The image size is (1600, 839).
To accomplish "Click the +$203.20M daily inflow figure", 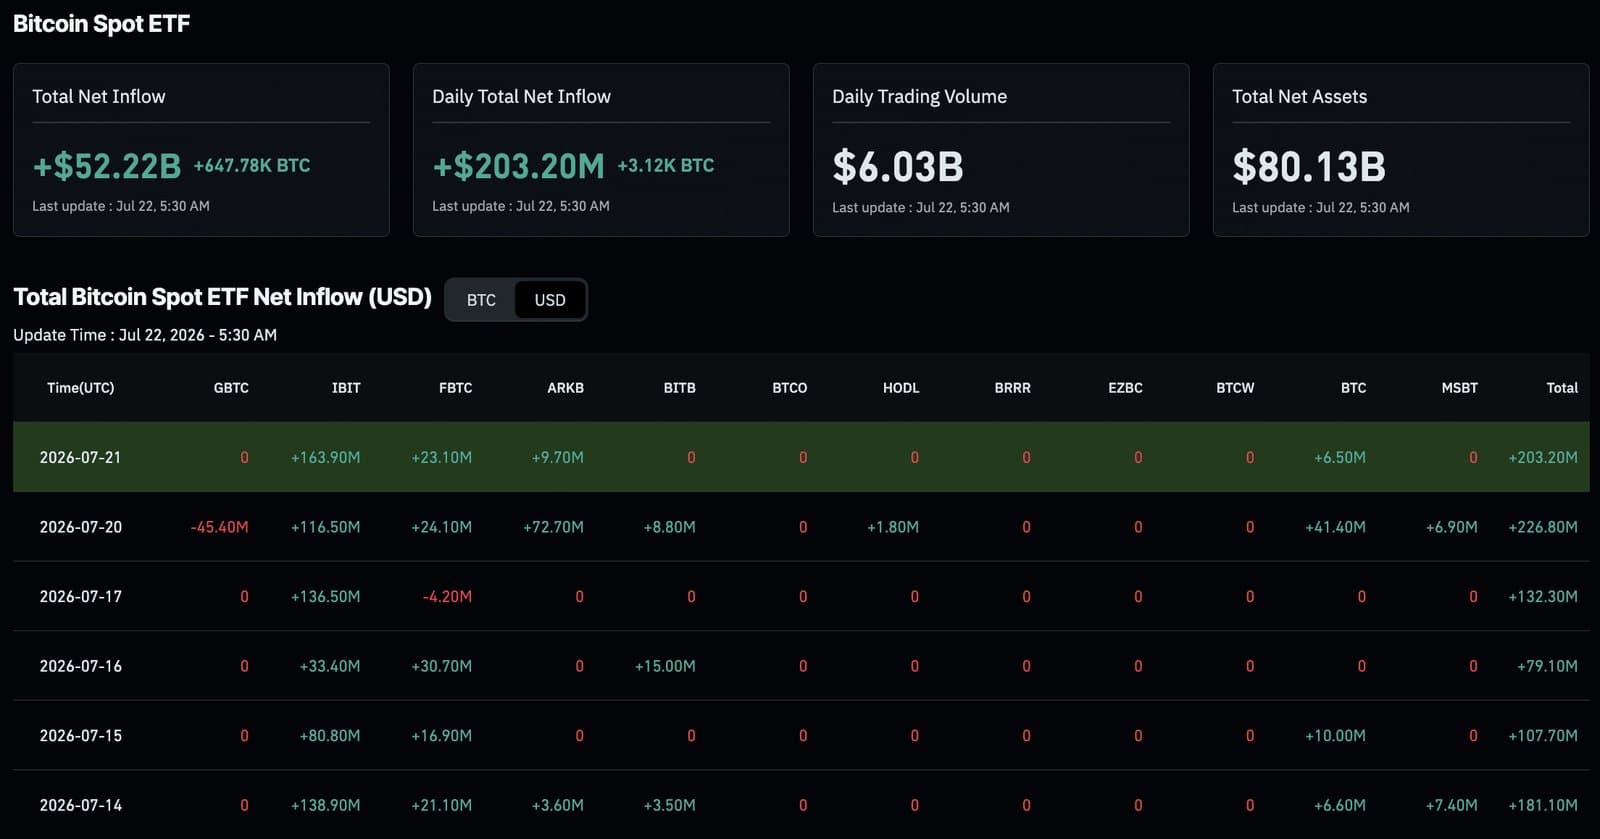I will pos(519,166).
